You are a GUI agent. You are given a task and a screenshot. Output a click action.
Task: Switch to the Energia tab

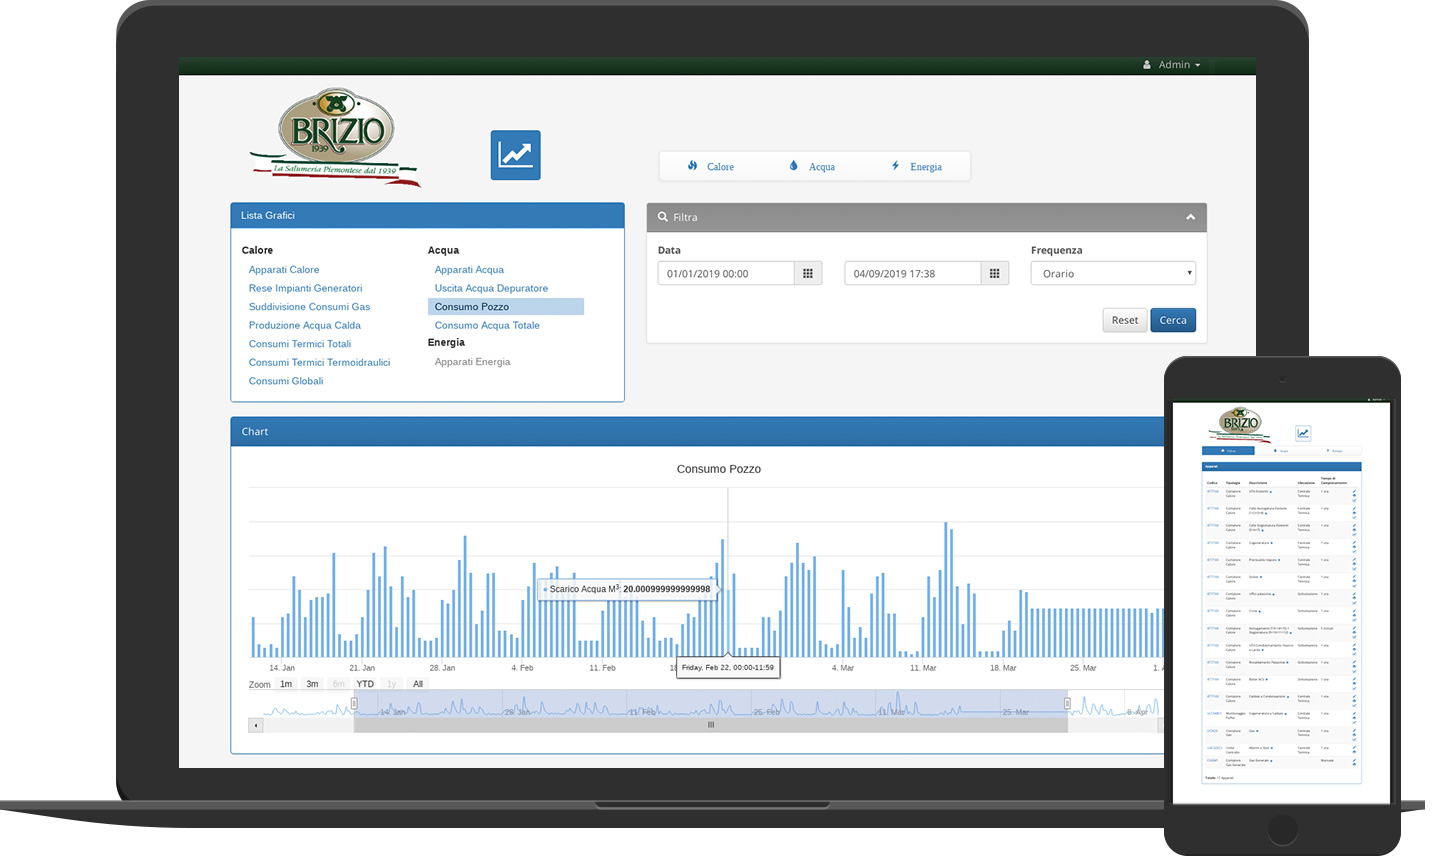(925, 167)
